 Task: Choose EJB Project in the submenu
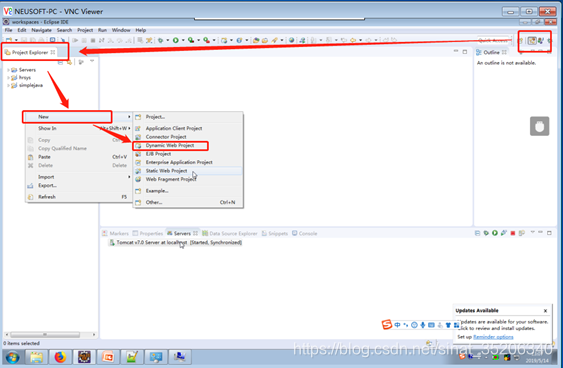pyautogui.click(x=187, y=154)
